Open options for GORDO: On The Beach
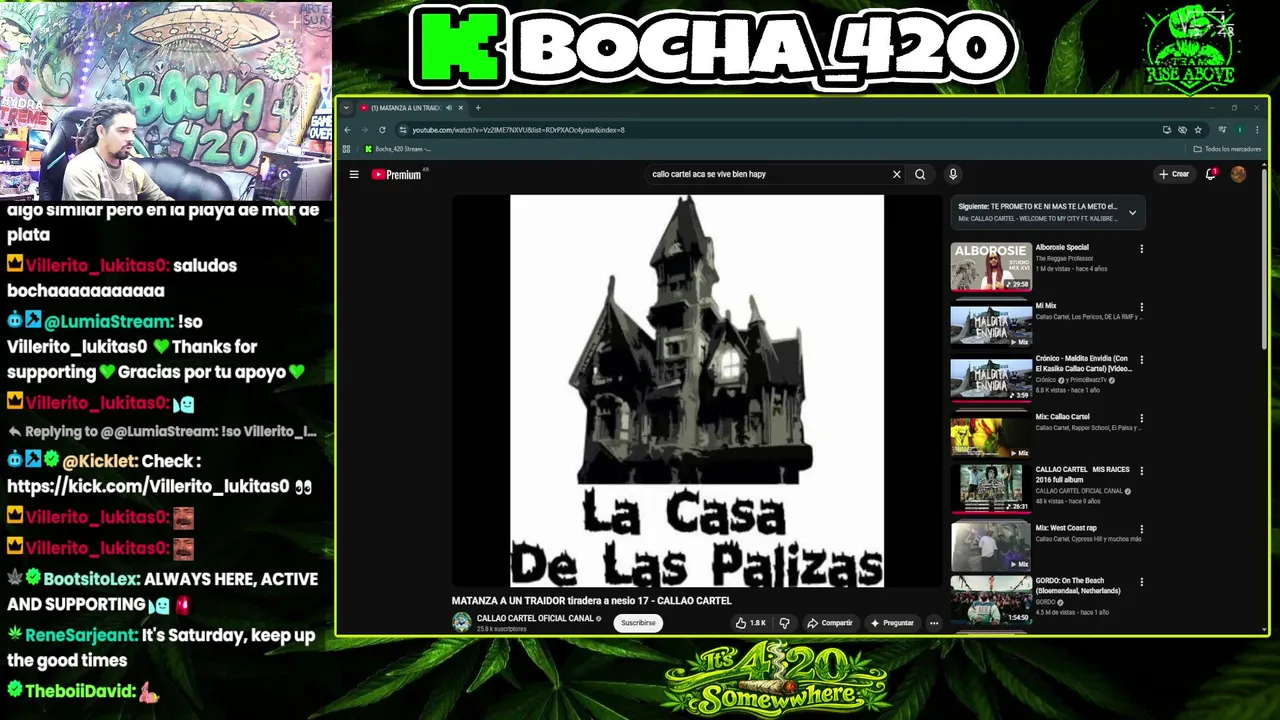The width and height of the screenshot is (1280, 720). pos(1141,582)
